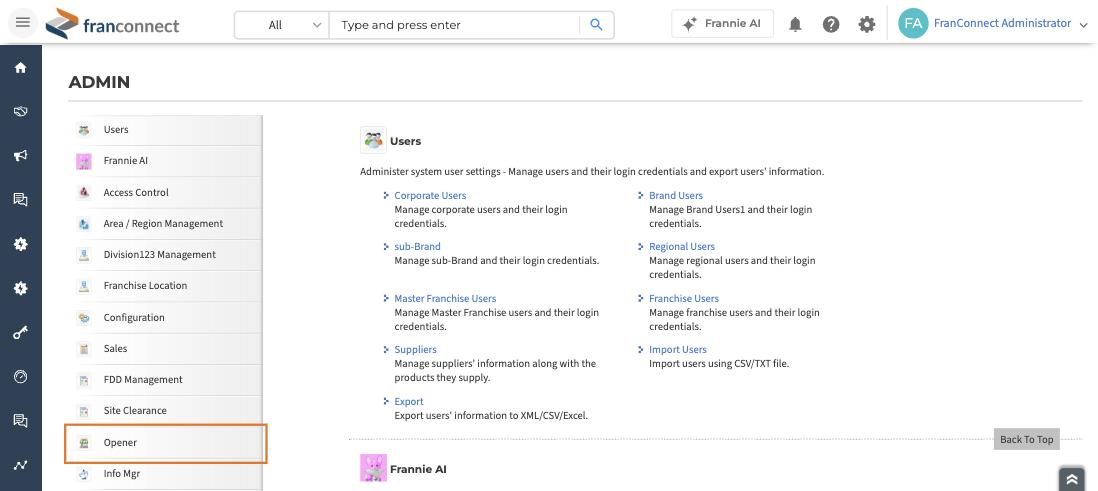
Task: Open the line chart icon in sidebar
Action: (x=20, y=465)
